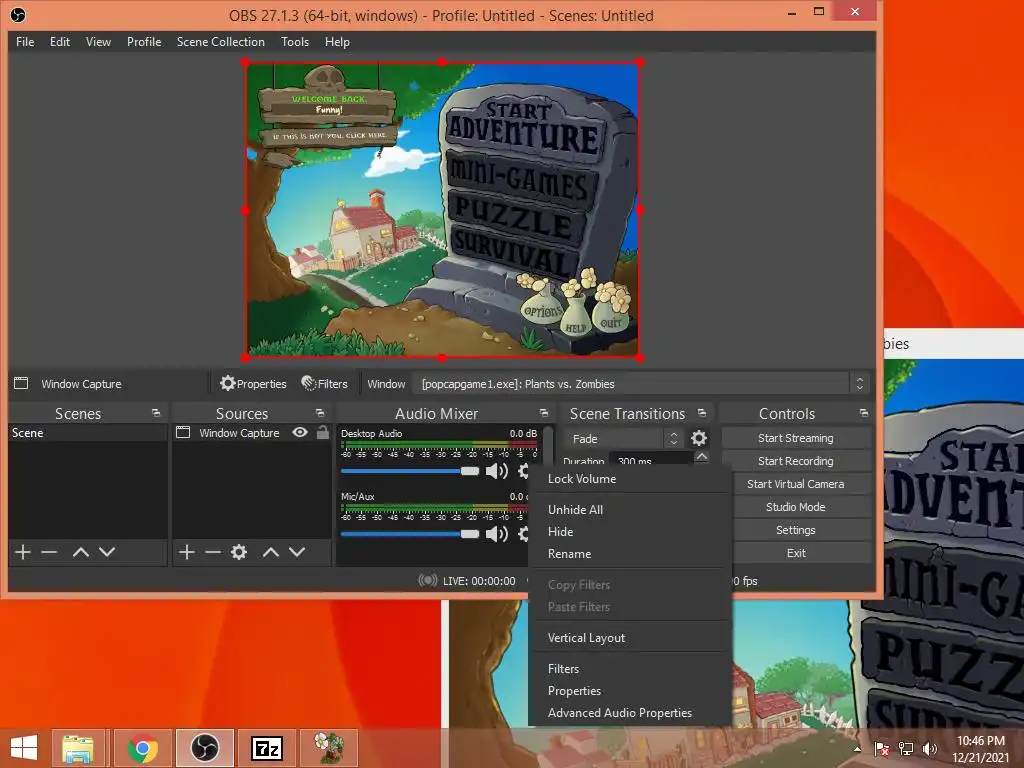1024x768 pixels.
Task: Open Google Chrome from the taskbar
Action: (142, 748)
